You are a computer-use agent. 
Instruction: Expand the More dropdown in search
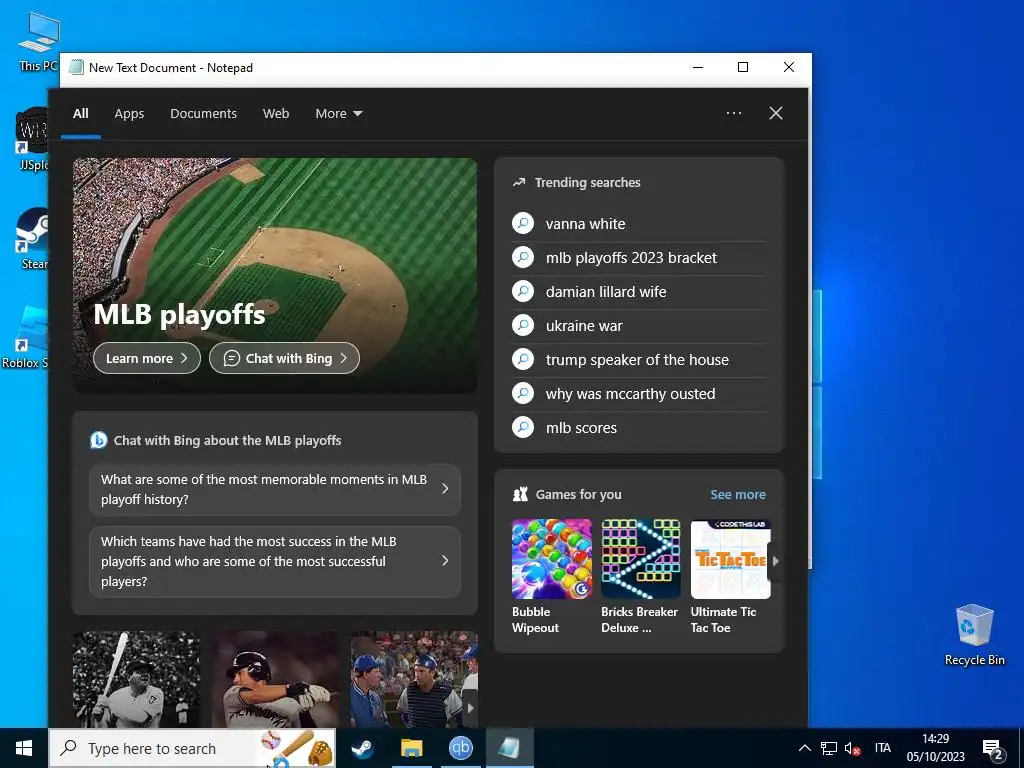coord(338,114)
